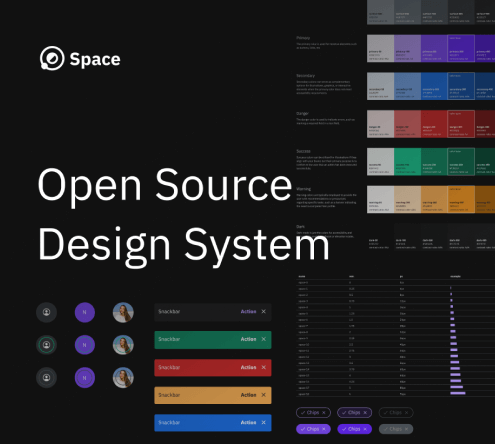The width and height of the screenshot is (495, 444).
Task: Remove the outlined dark-purple Chips via its X
Action: (365, 413)
